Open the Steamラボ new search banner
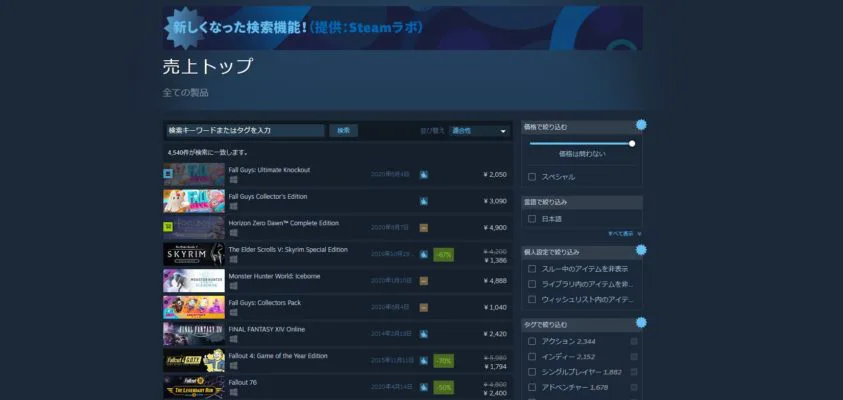The height and width of the screenshot is (400, 843). (402, 28)
